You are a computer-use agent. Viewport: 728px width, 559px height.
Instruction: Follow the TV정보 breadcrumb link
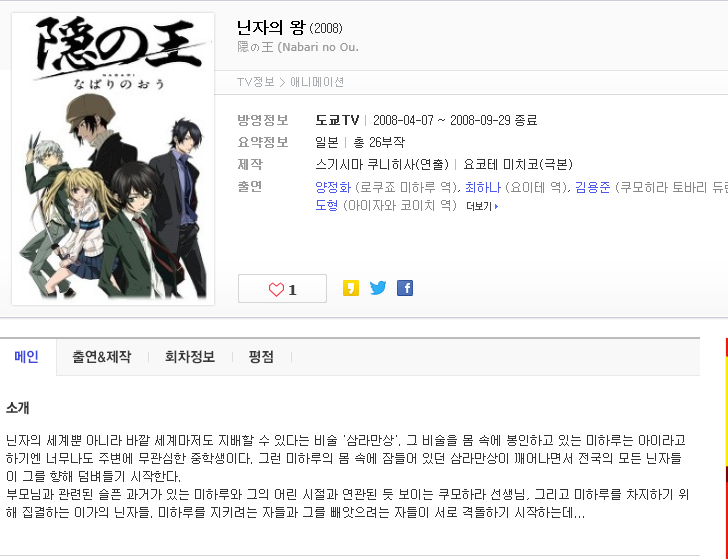tap(256, 82)
